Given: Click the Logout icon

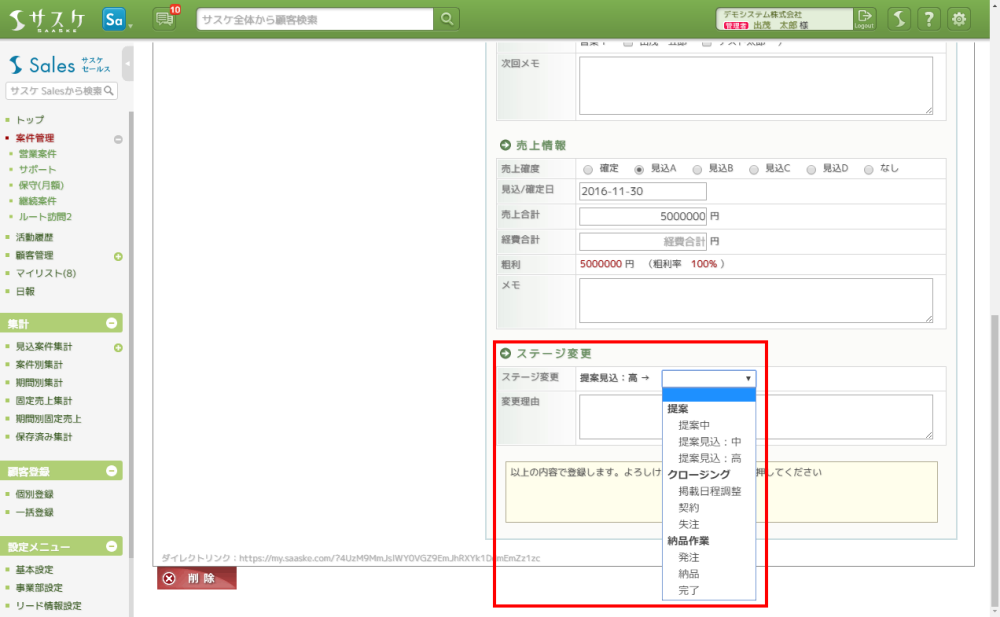Looking at the screenshot, I should pos(864,18).
